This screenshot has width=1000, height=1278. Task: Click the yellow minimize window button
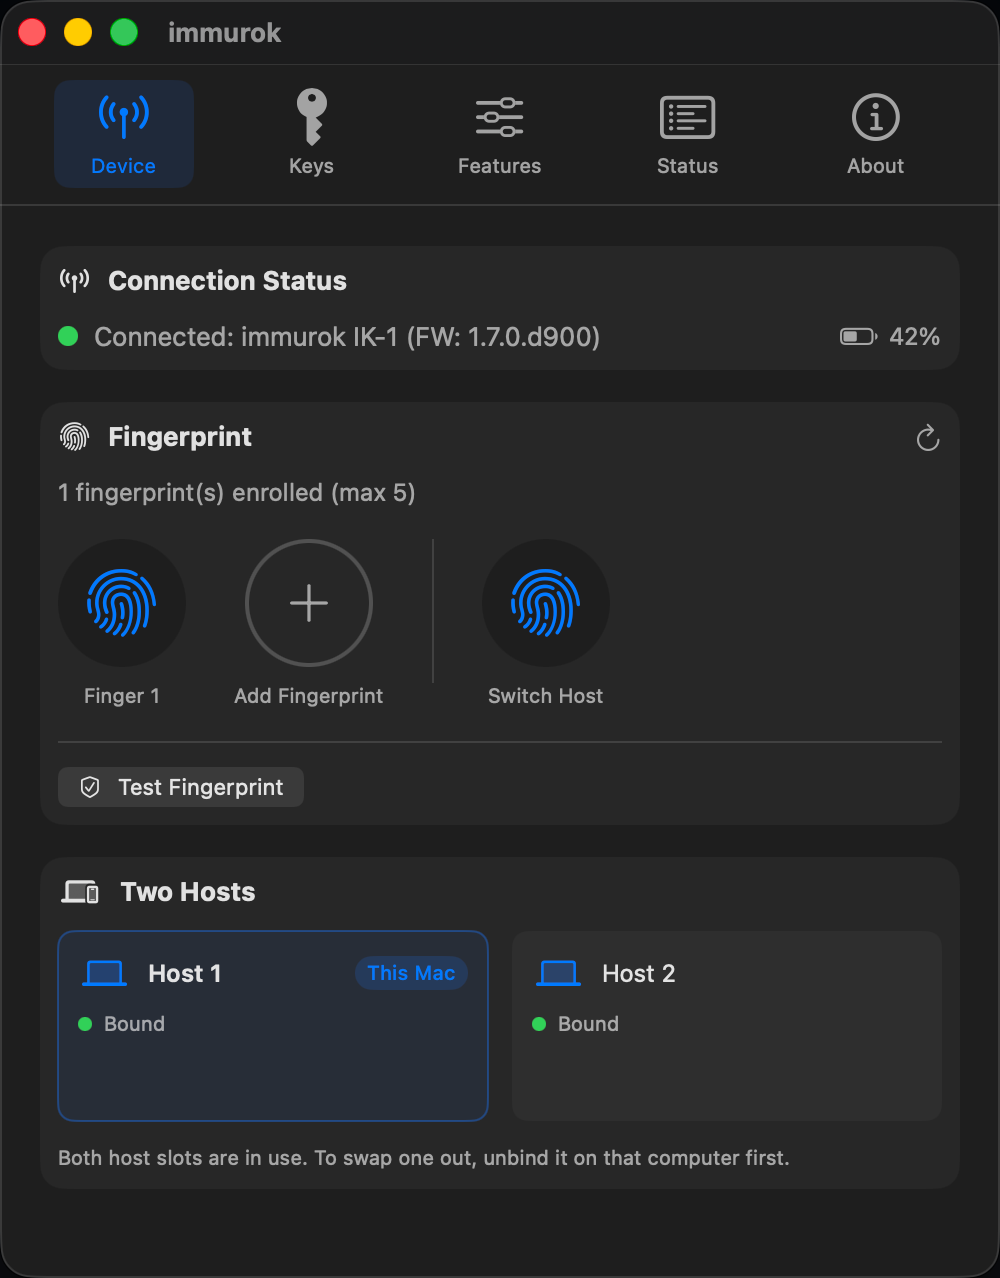(78, 32)
